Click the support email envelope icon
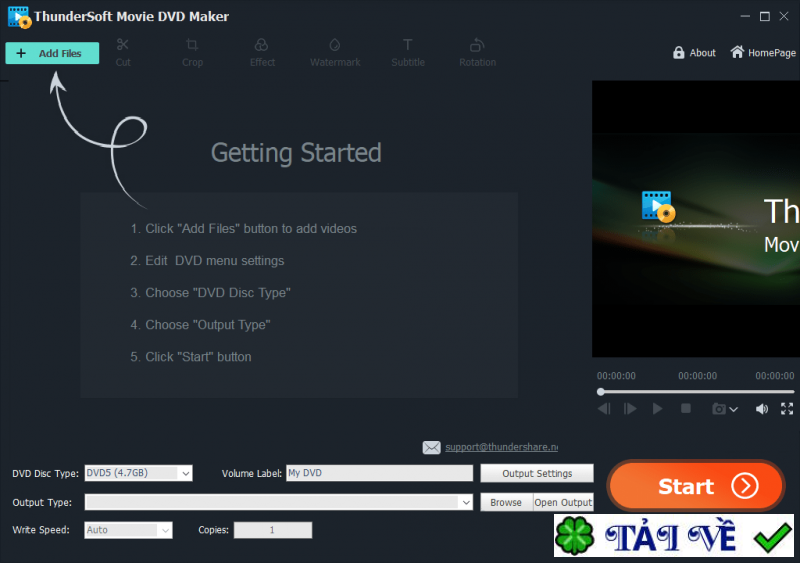This screenshot has height=563, width=800. [x=431, y=448]
